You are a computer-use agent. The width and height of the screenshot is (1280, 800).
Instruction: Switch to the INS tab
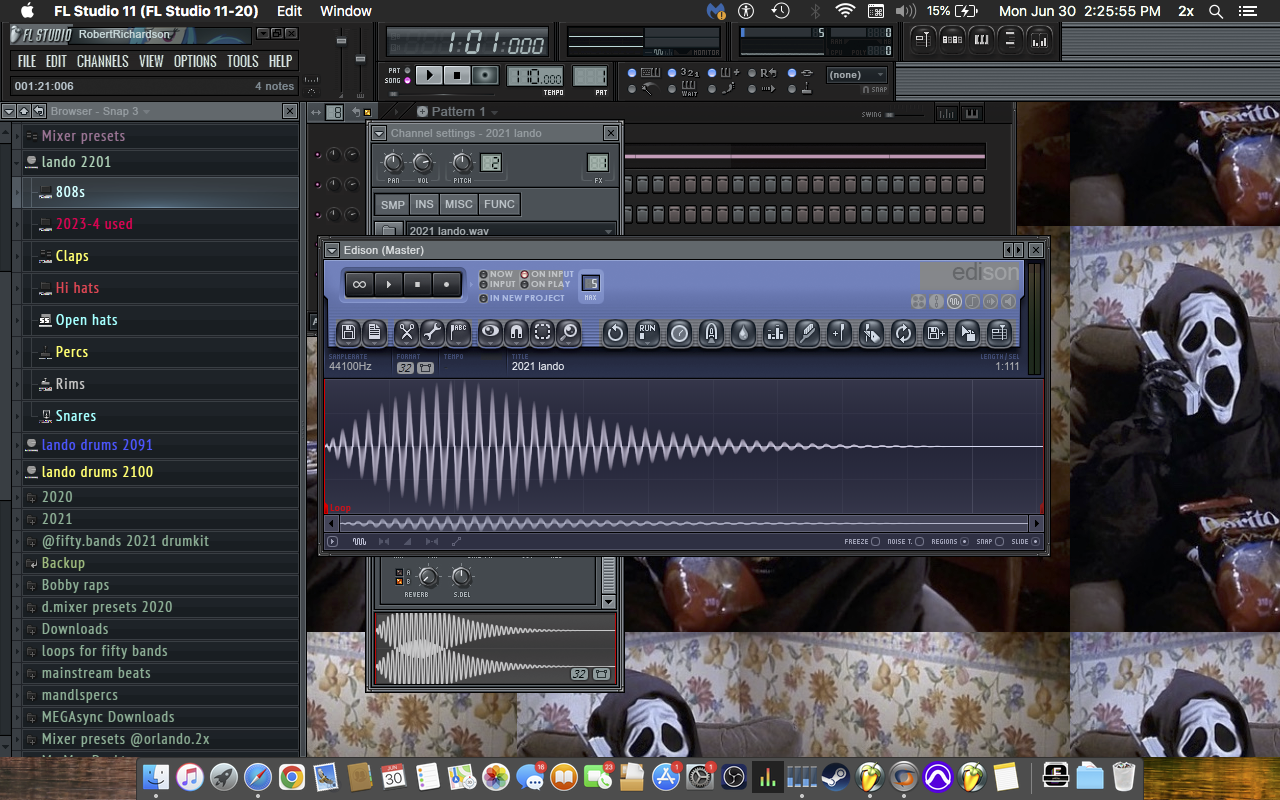[x=424, y=204]
